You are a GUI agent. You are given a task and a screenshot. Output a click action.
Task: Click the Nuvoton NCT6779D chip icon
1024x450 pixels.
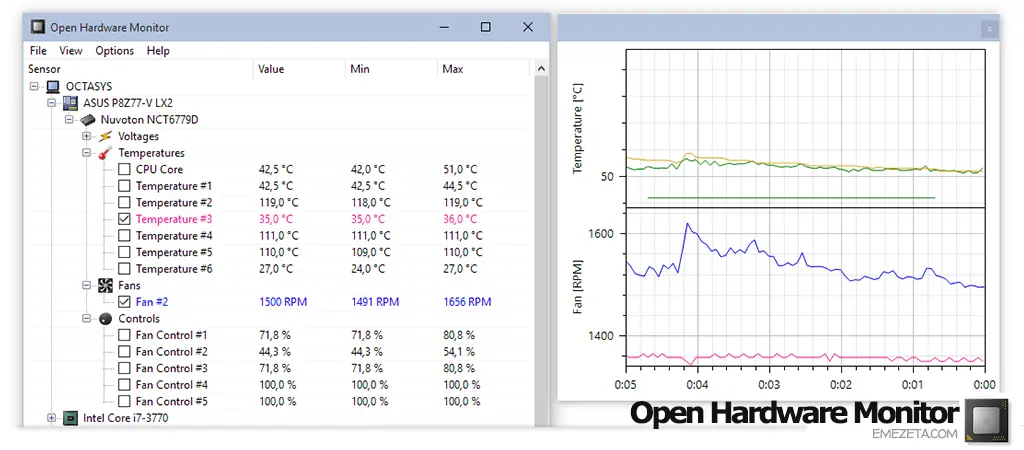point(88,120)
